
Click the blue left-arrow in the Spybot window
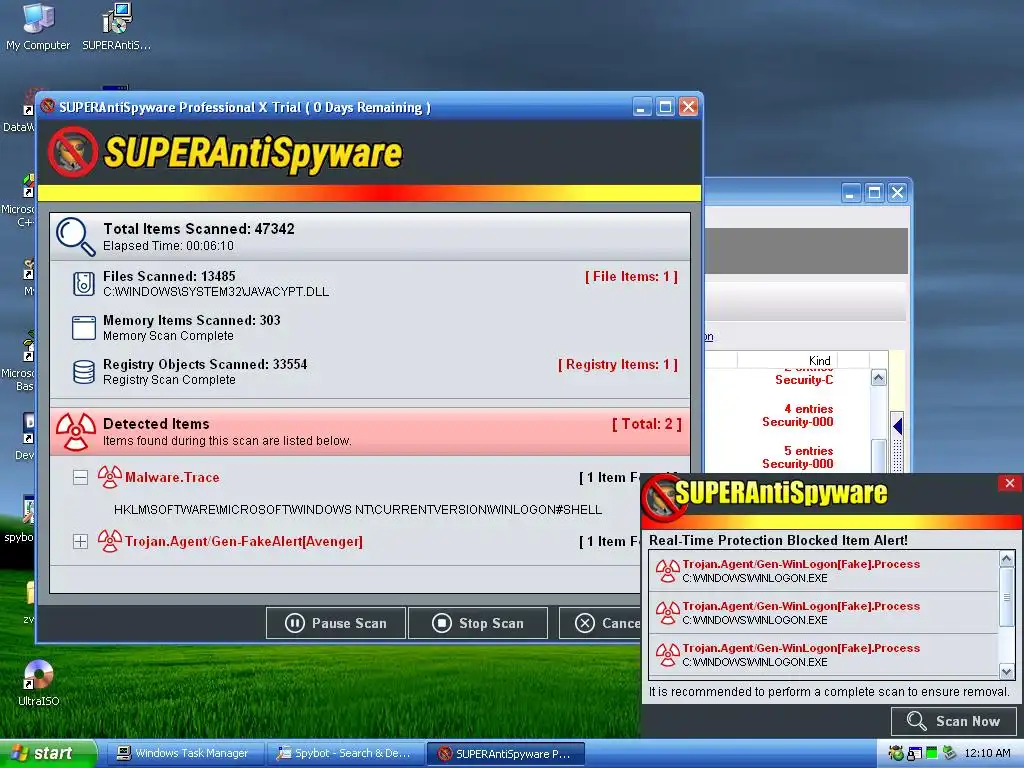pos(897,426)
